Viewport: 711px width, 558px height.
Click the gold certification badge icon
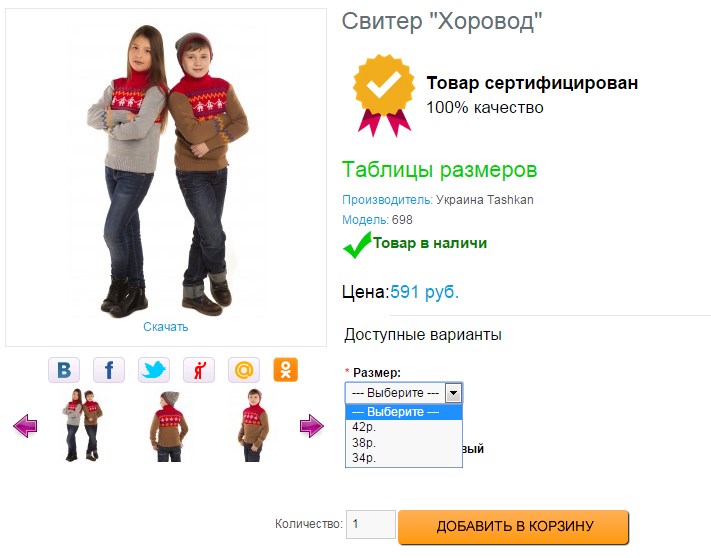click(384, 95)
